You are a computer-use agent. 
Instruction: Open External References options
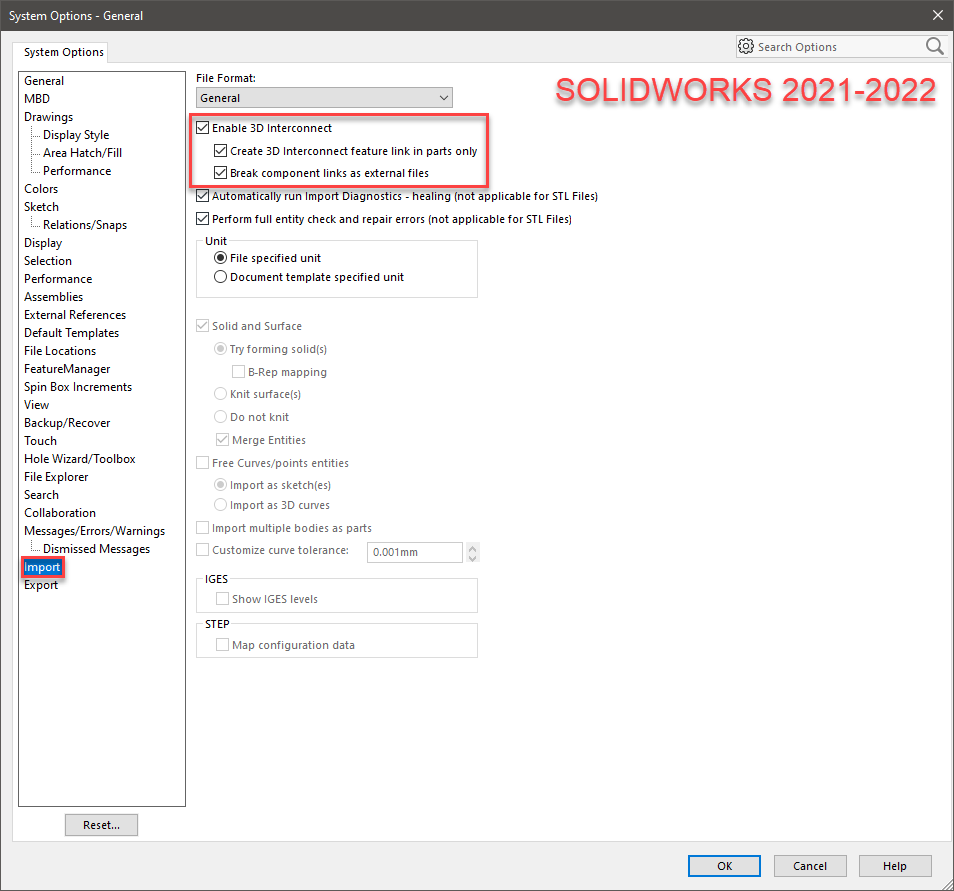75,315
